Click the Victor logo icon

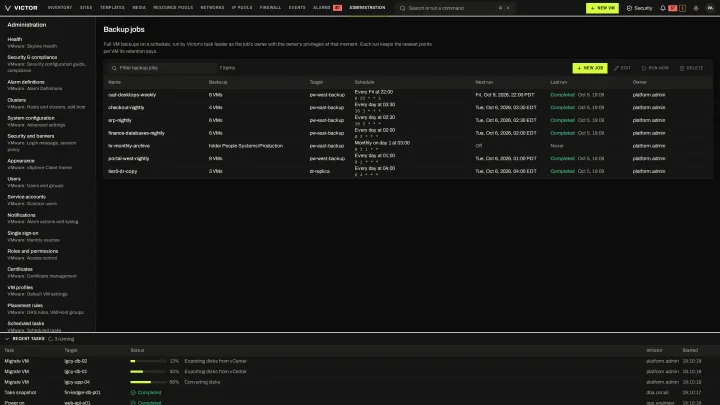pyautogui.click(x=8, y=8)
